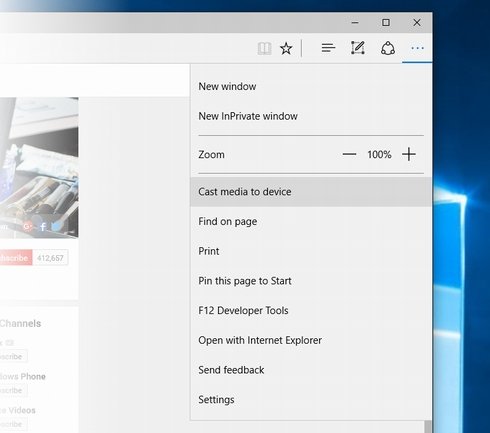Open the Phone channel link
This screenshot has width=490, height=433.
click(23, 376)
